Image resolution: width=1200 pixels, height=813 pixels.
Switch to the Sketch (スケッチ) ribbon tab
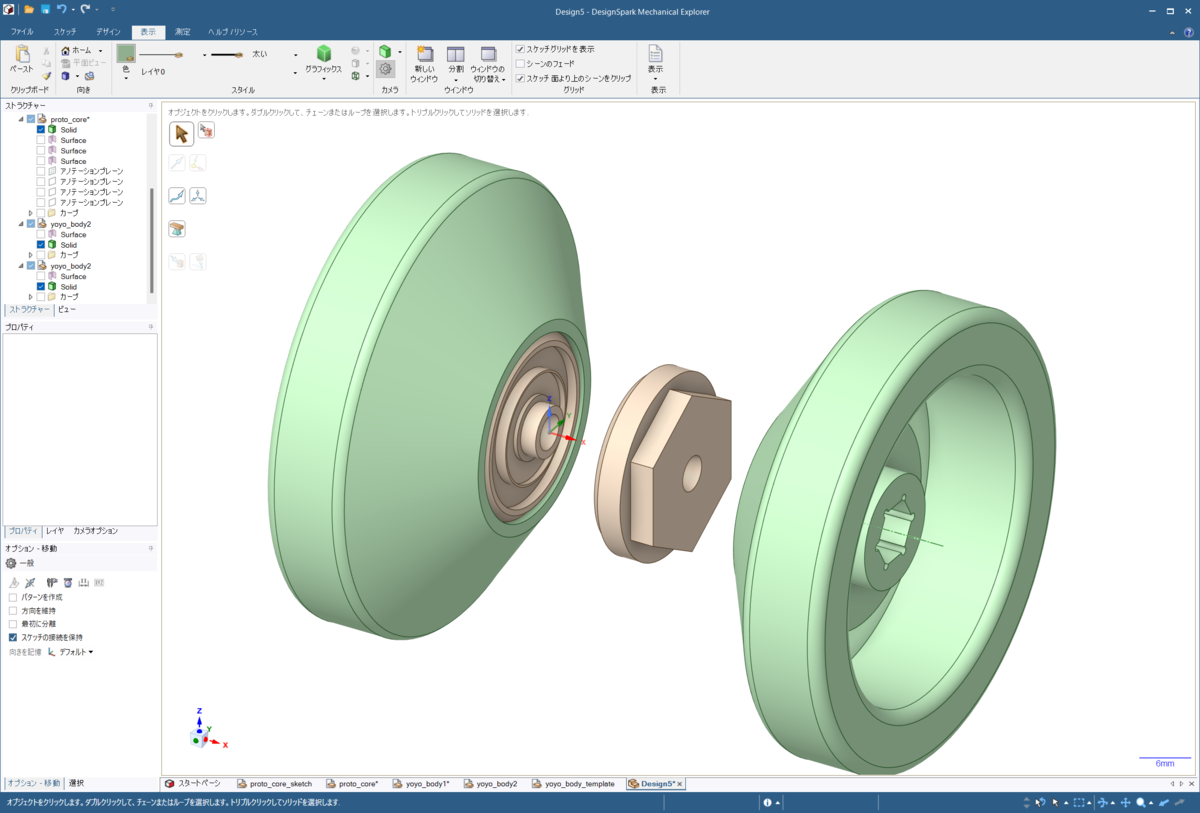coord(65,32)
